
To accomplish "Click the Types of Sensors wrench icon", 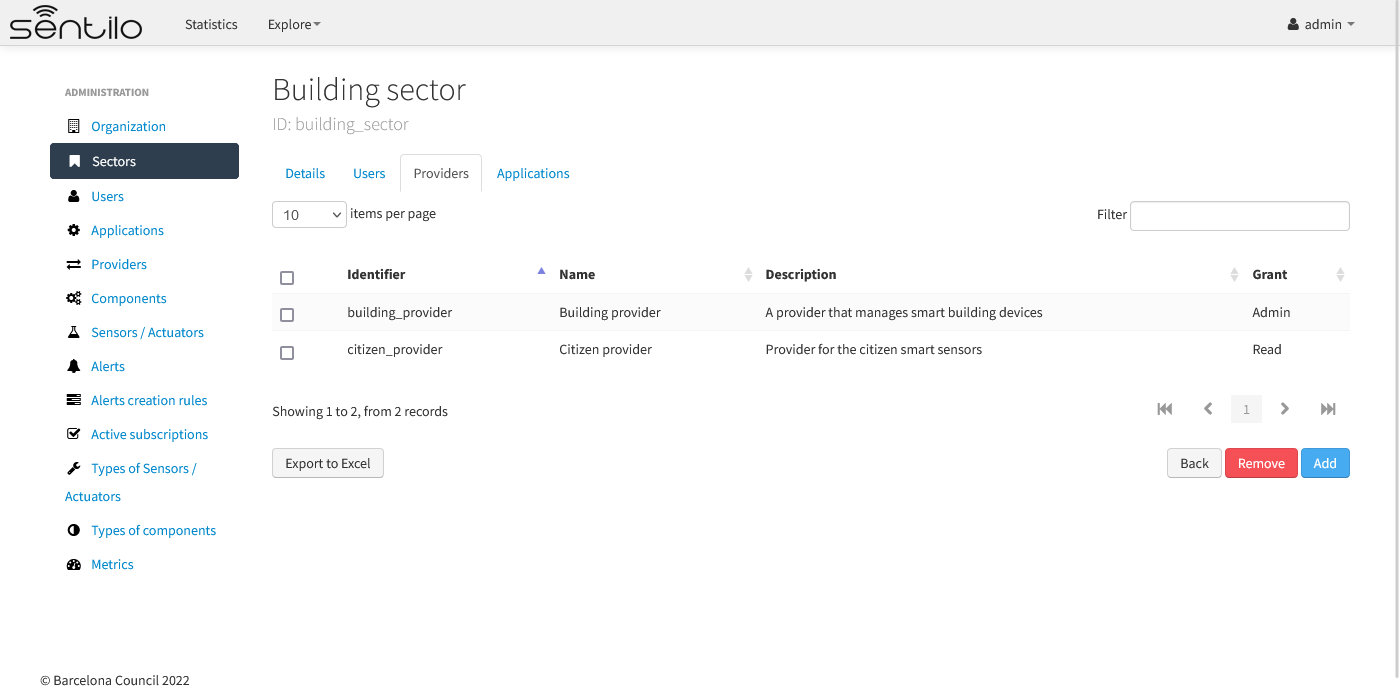I will (73, 468).
